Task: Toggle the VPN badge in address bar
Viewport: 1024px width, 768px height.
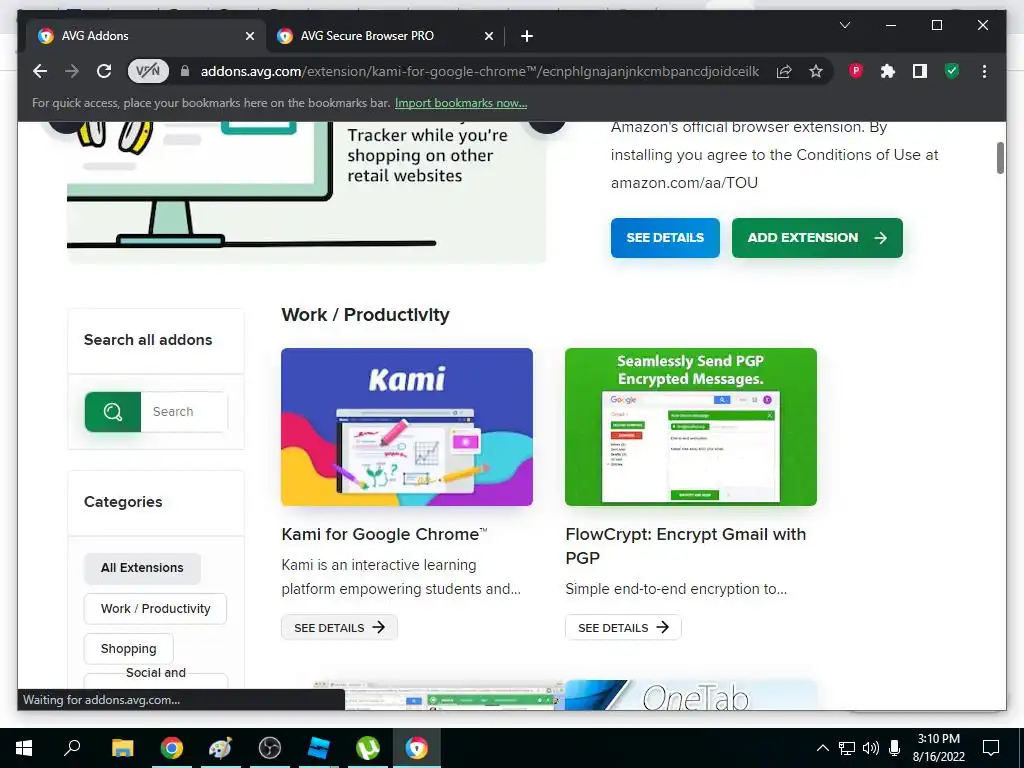Action: click(148, 71)
